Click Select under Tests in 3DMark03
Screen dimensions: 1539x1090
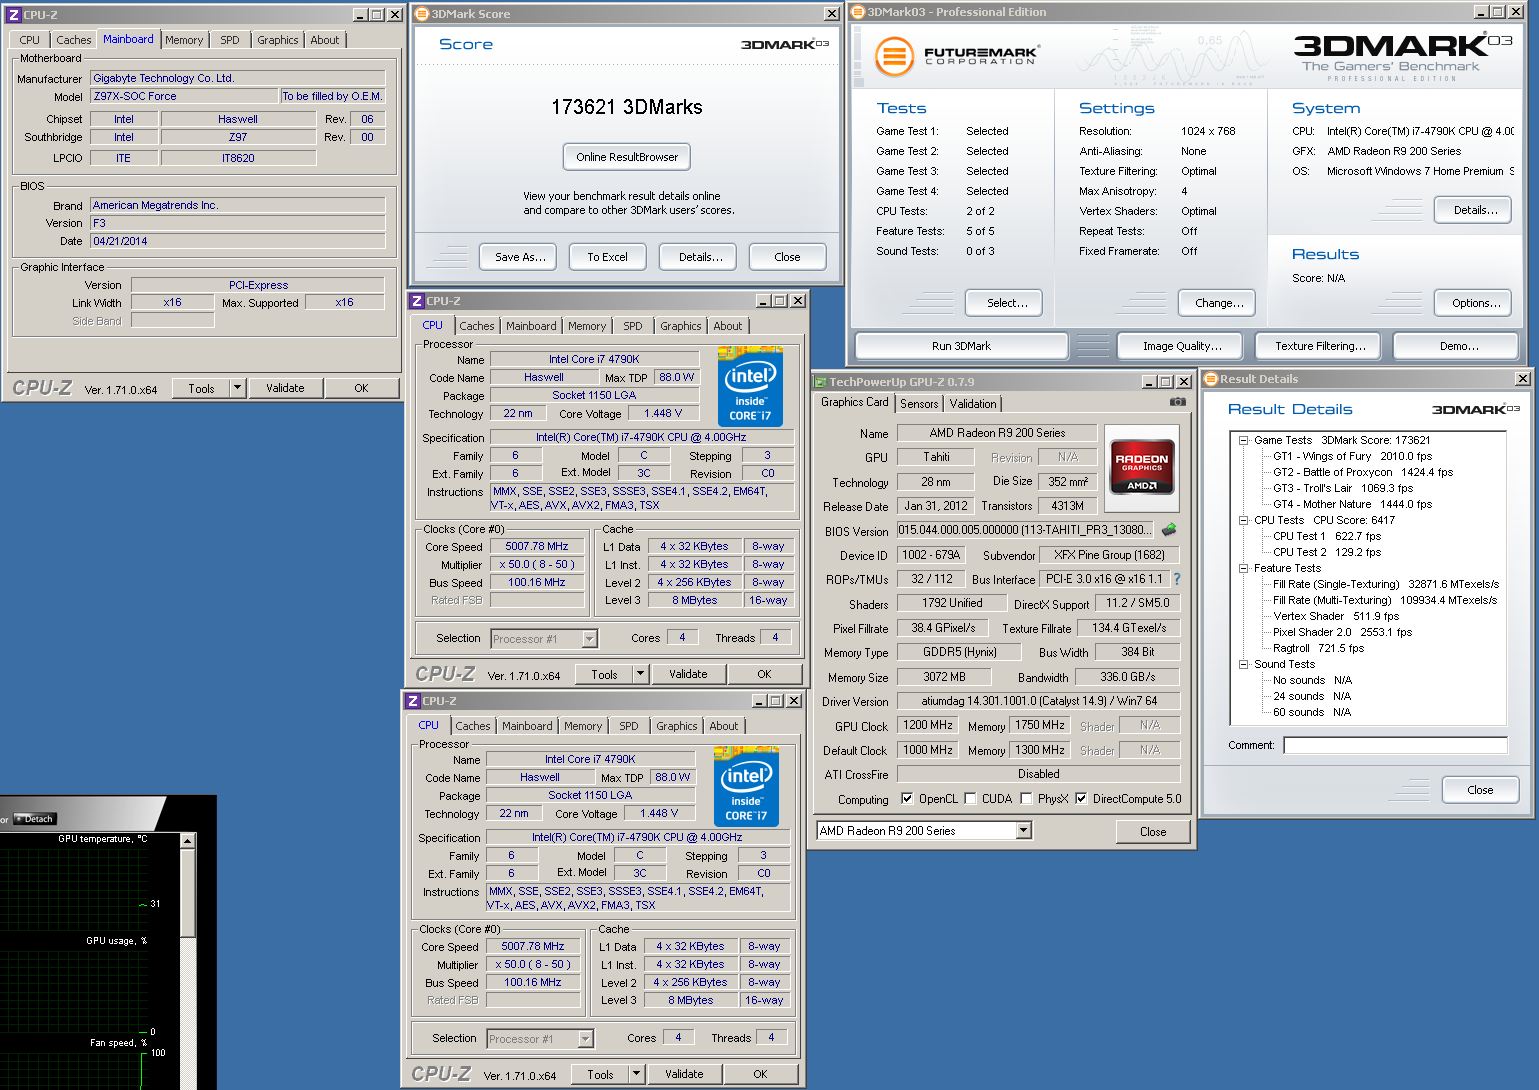coord(1003,303)
